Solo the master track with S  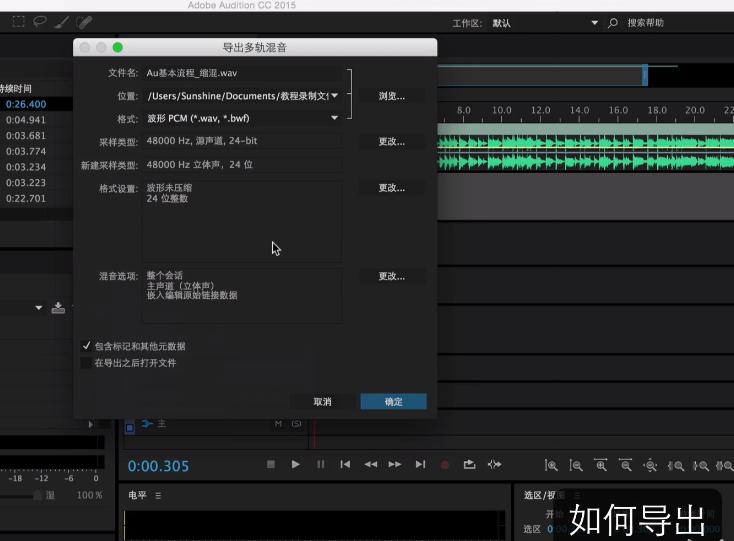pyautogui.click(x=296, y=424)
